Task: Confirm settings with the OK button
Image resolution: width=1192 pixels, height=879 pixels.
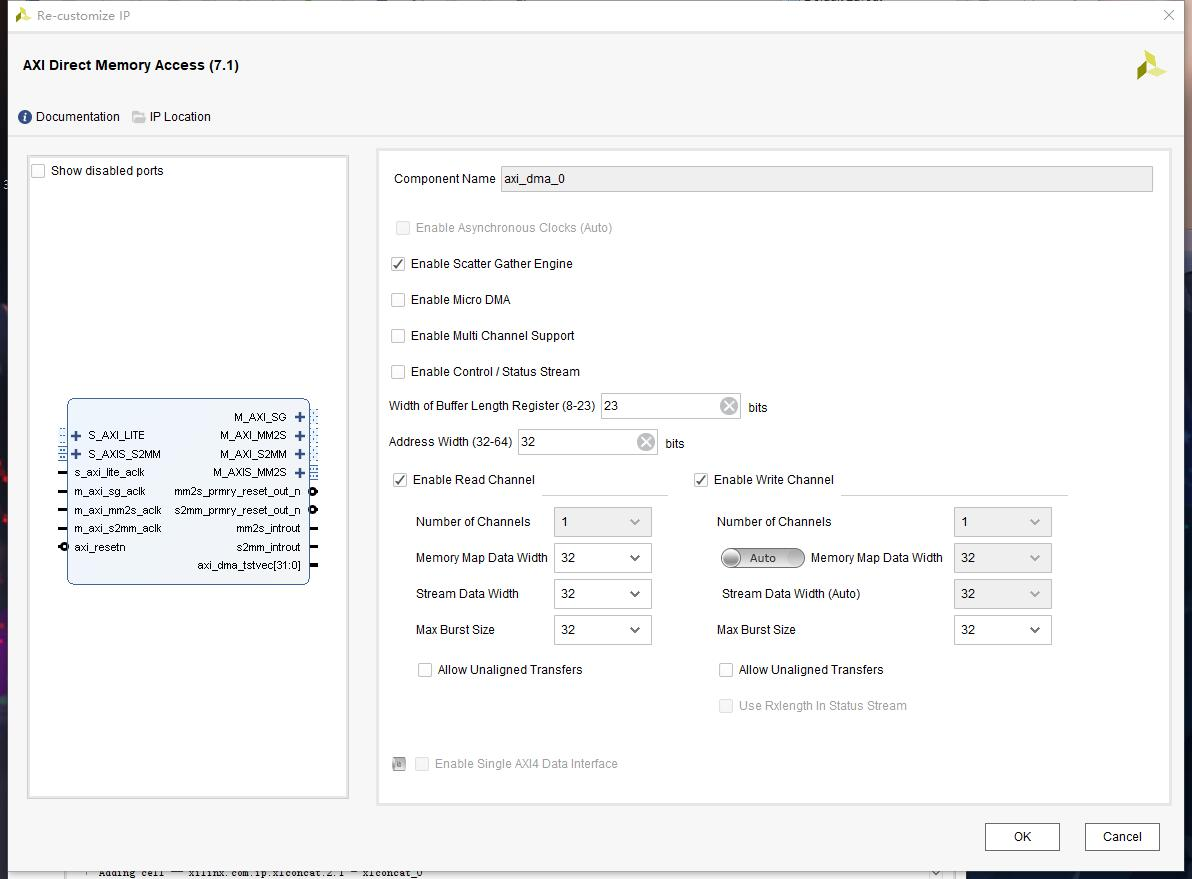Action: (x=1022, y=836)
